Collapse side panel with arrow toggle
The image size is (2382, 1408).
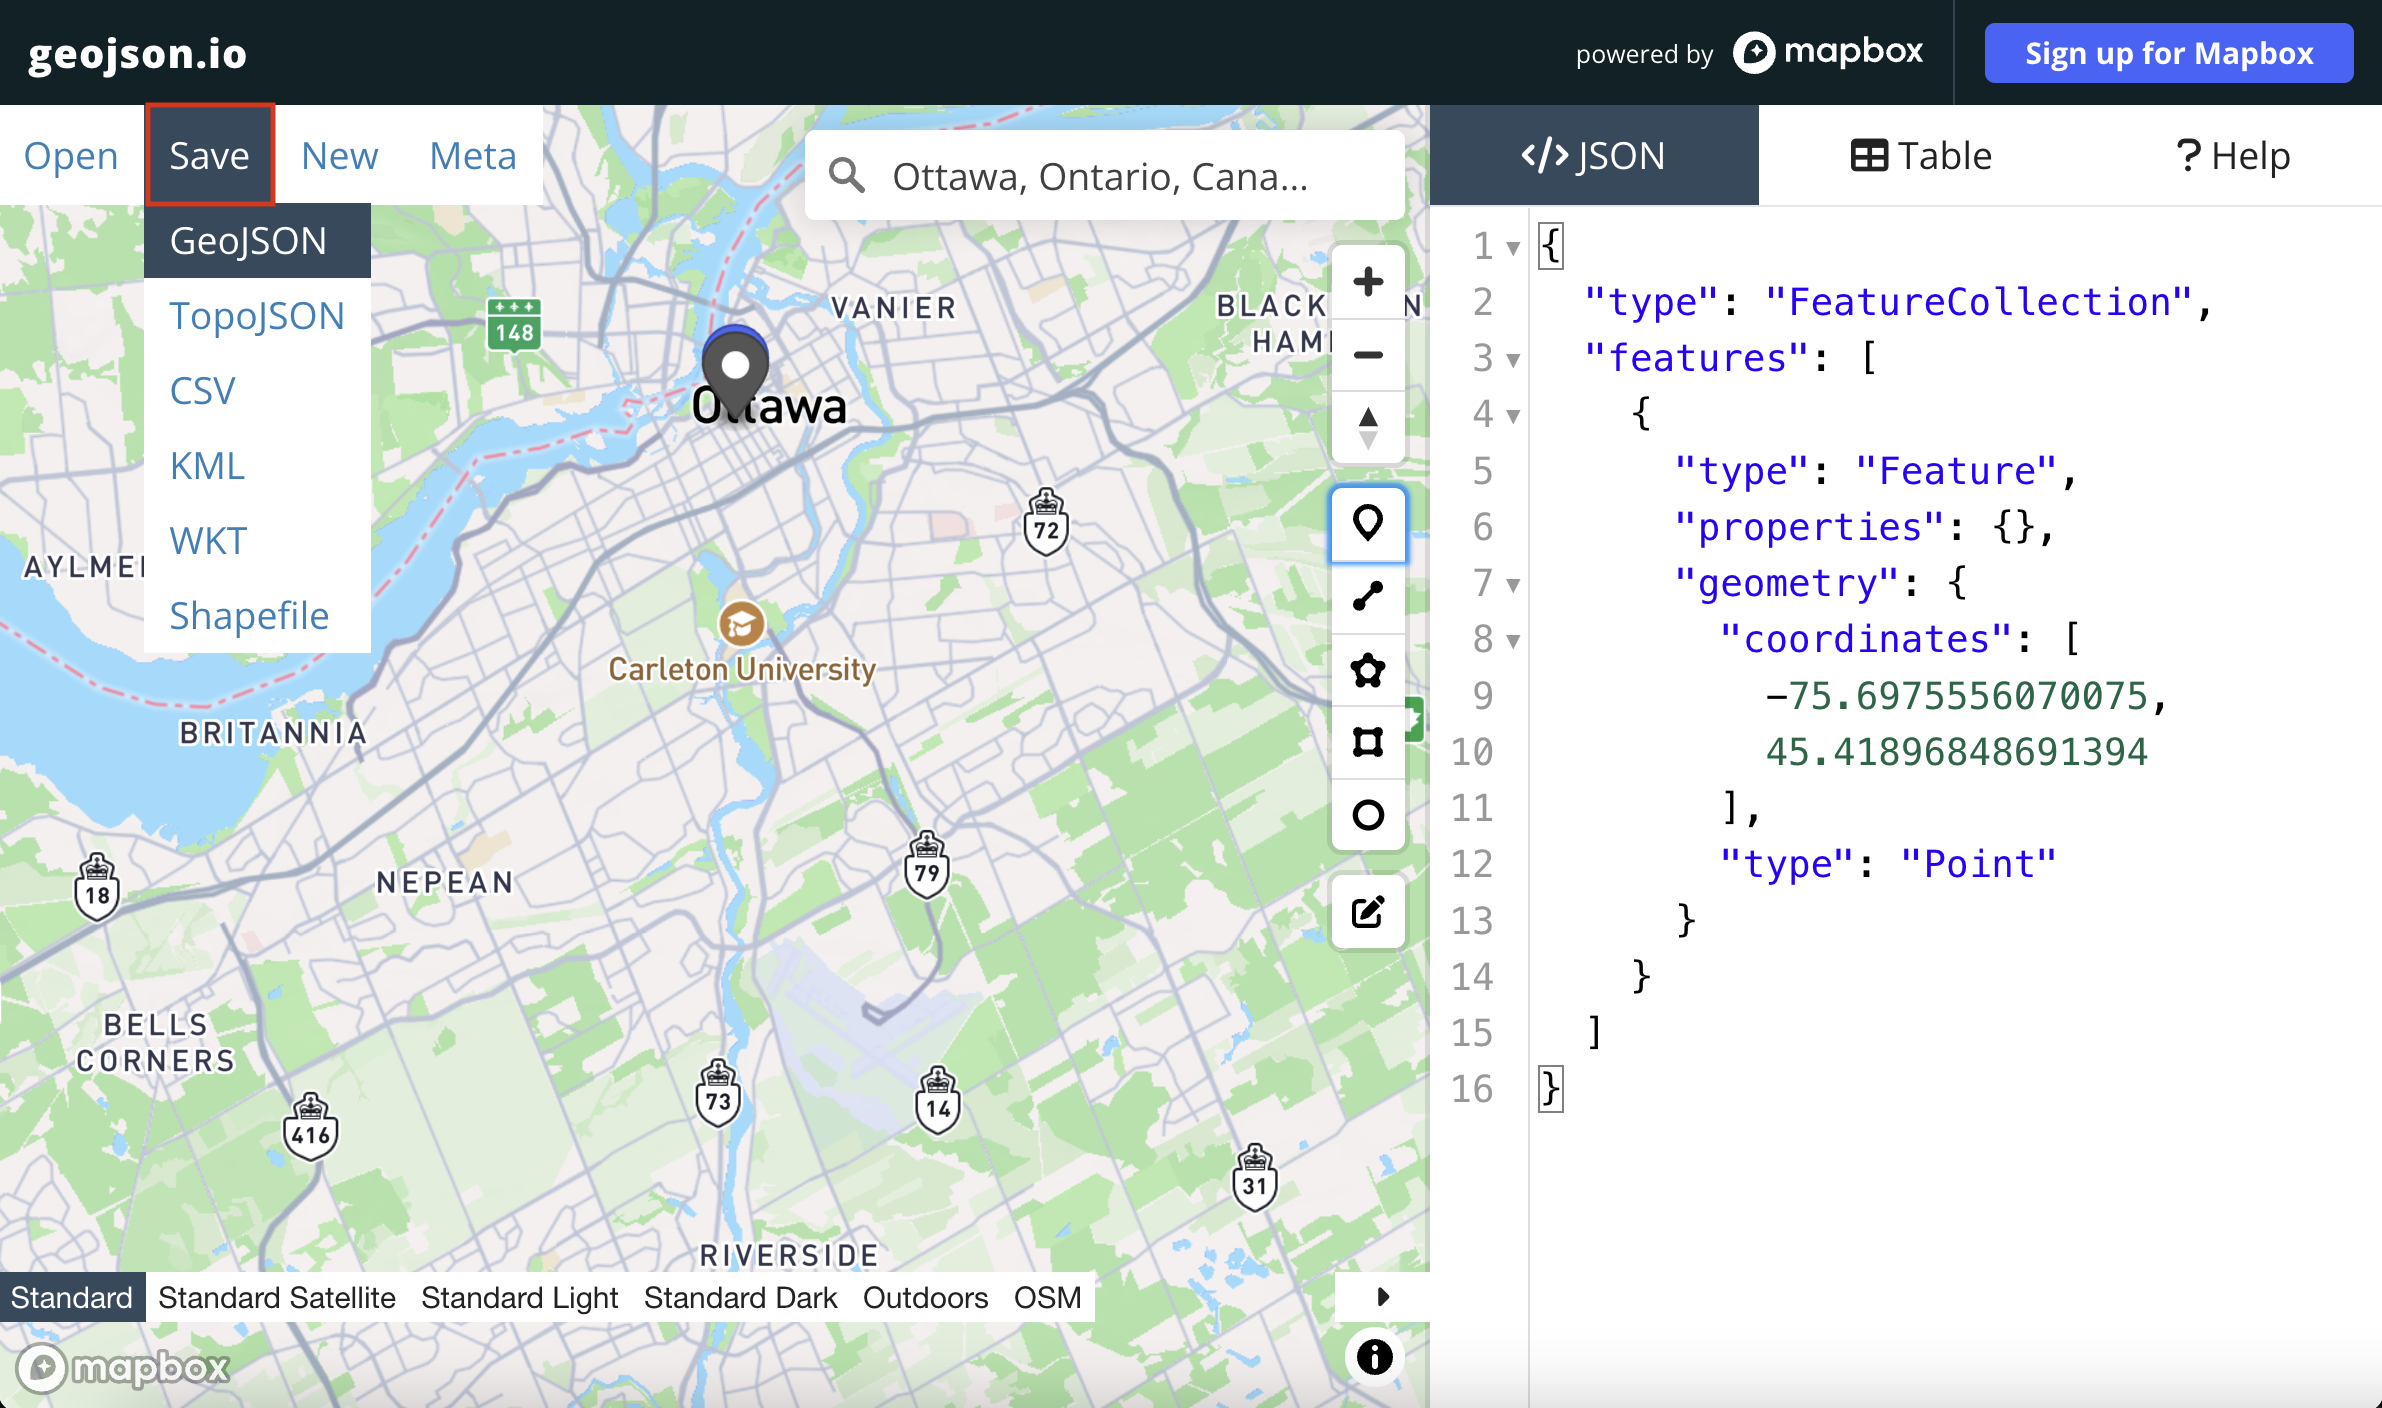(1382, 1297)
